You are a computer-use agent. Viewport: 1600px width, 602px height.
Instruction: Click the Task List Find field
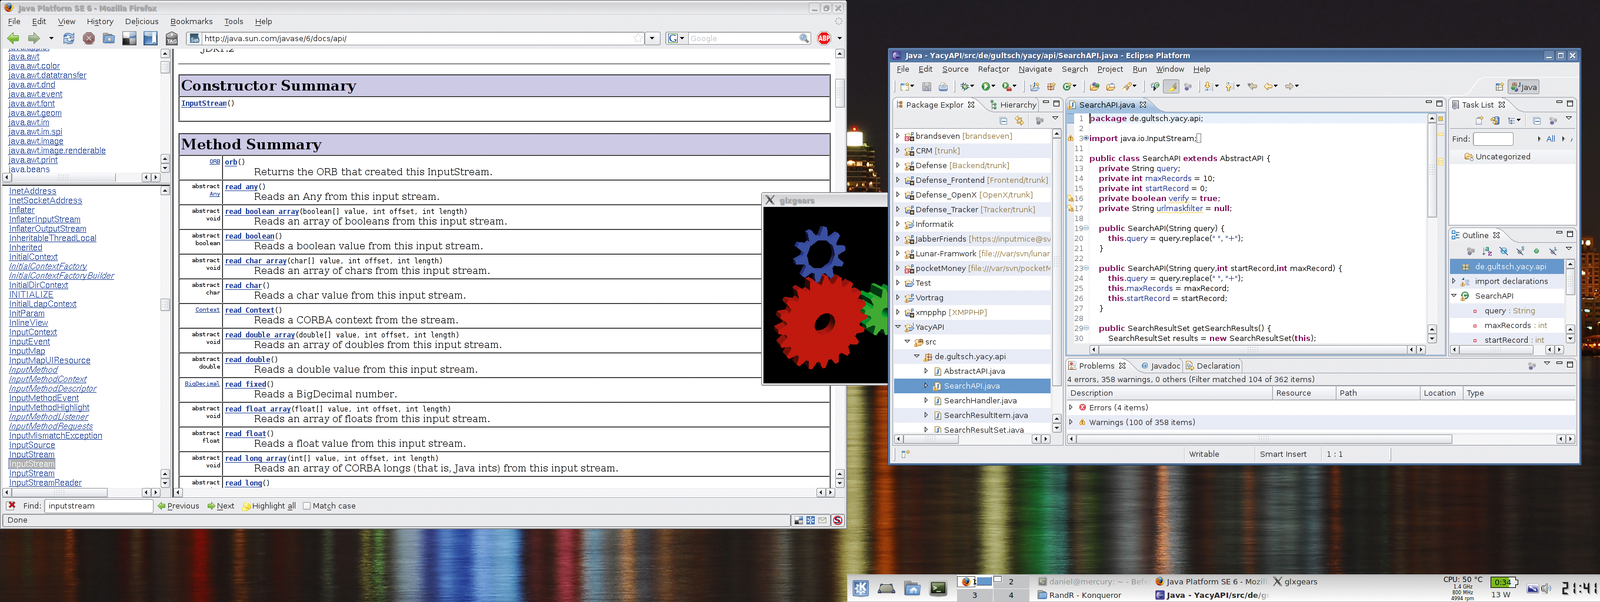click(x=1493, y=139)
